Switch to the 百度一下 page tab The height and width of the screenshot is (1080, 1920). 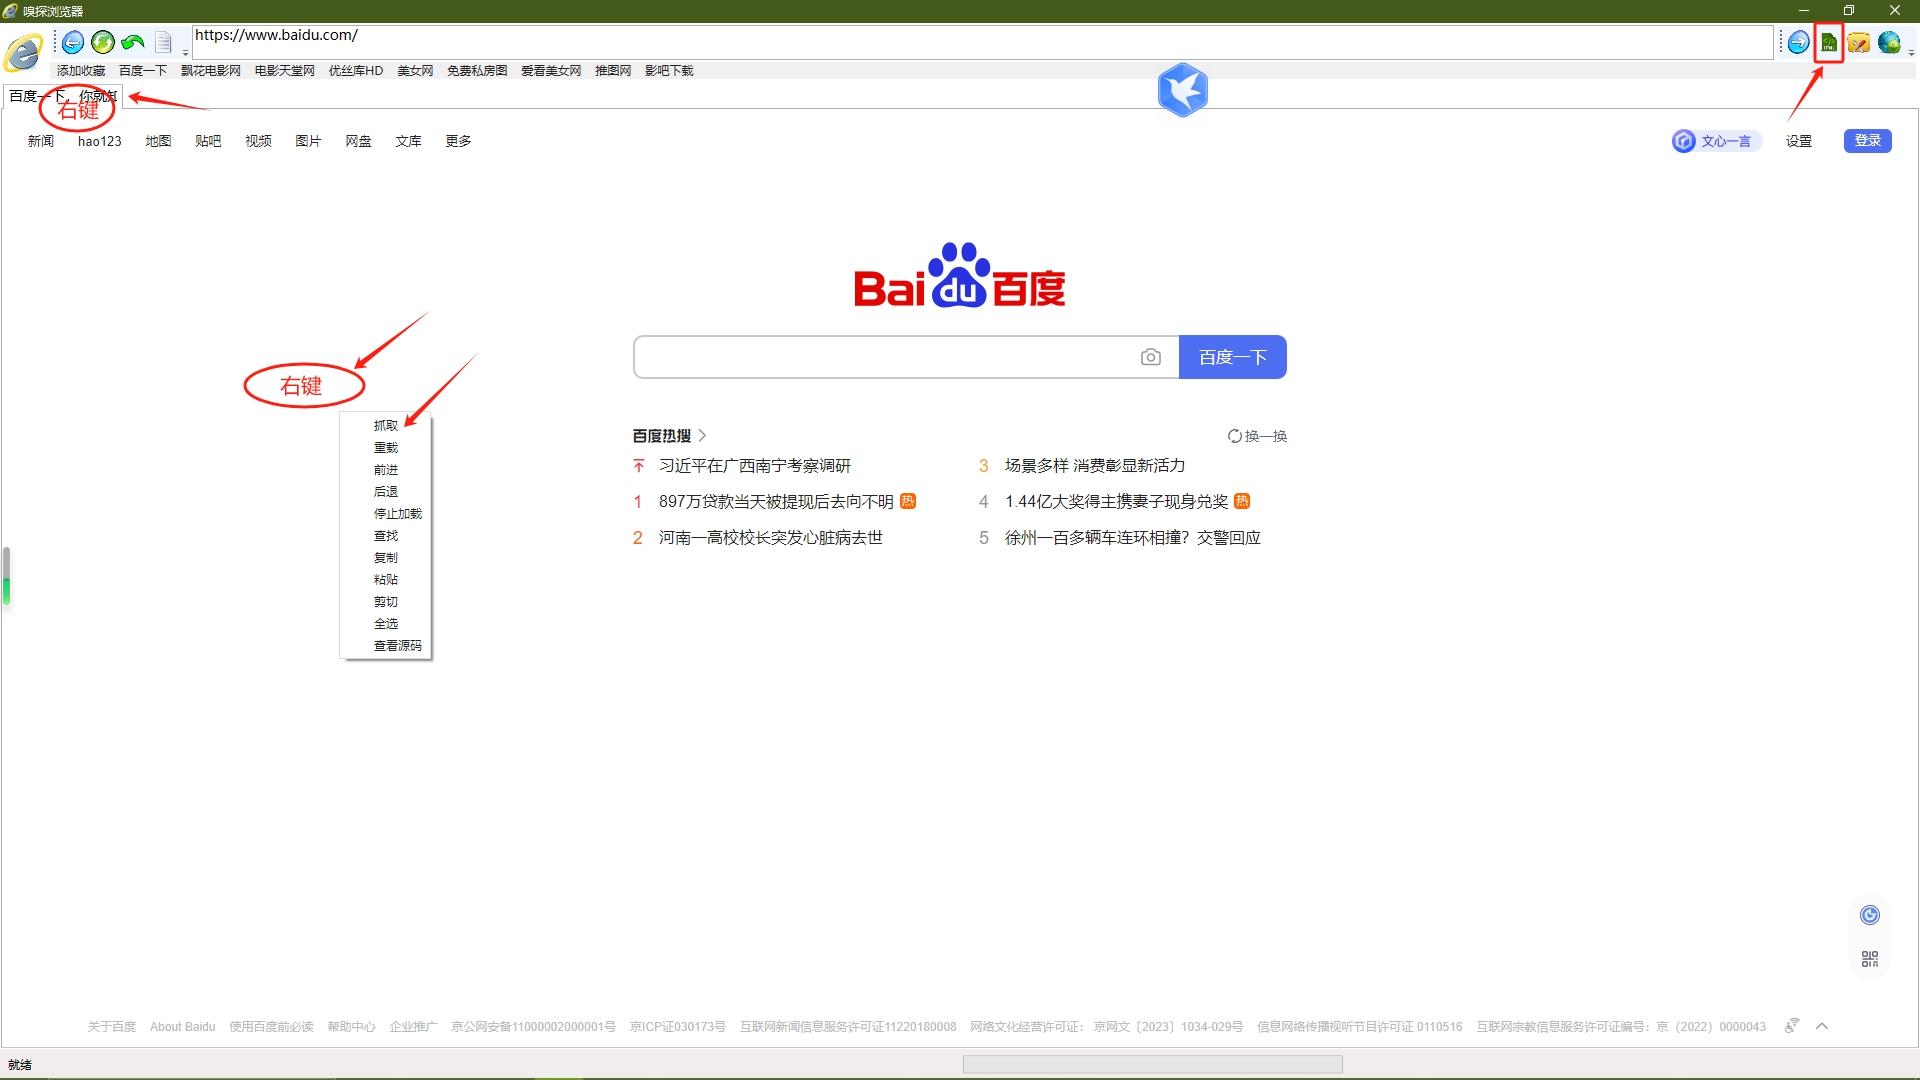pyautogui.click(x=63, y=96)
